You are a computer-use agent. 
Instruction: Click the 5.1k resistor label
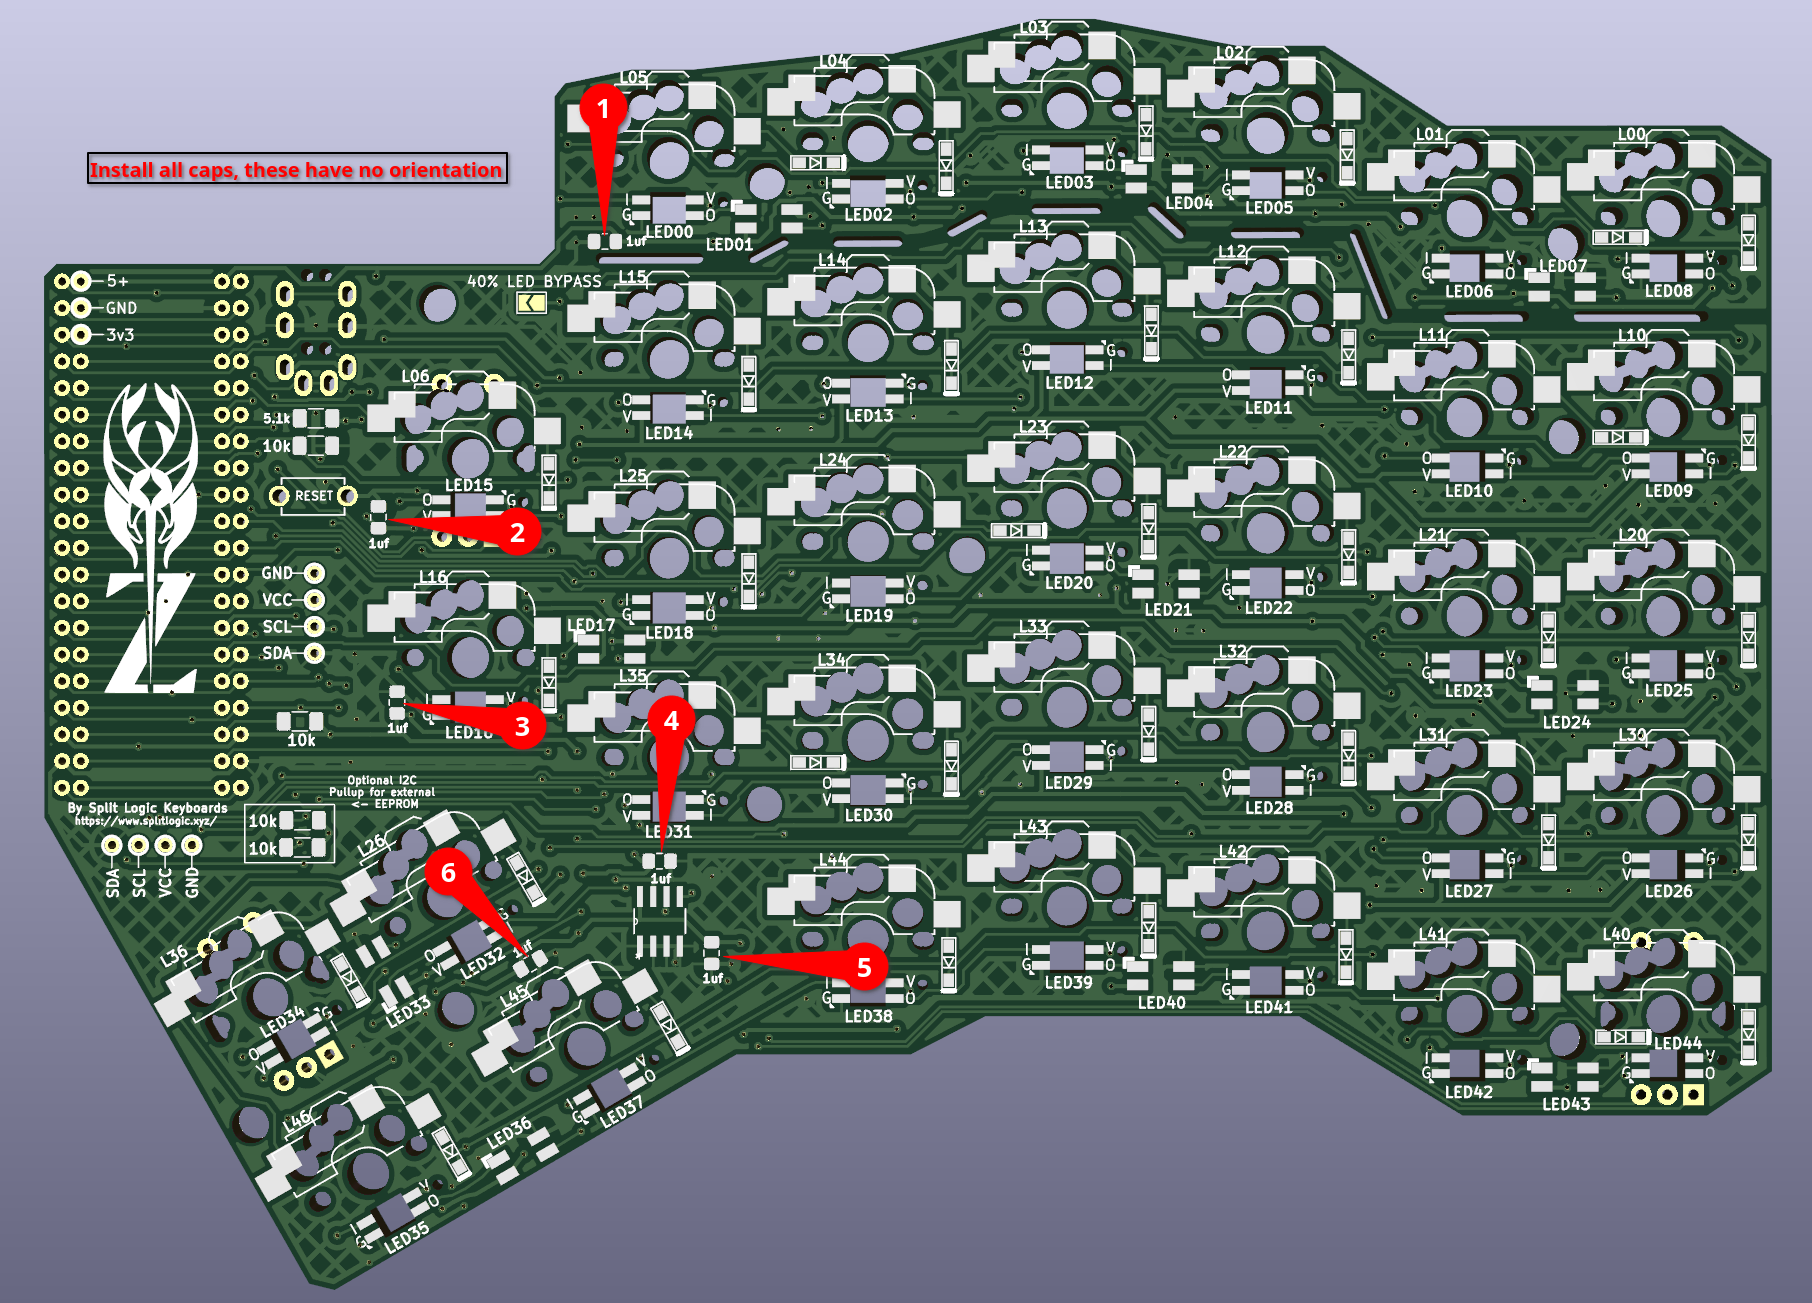click(276, 418)
